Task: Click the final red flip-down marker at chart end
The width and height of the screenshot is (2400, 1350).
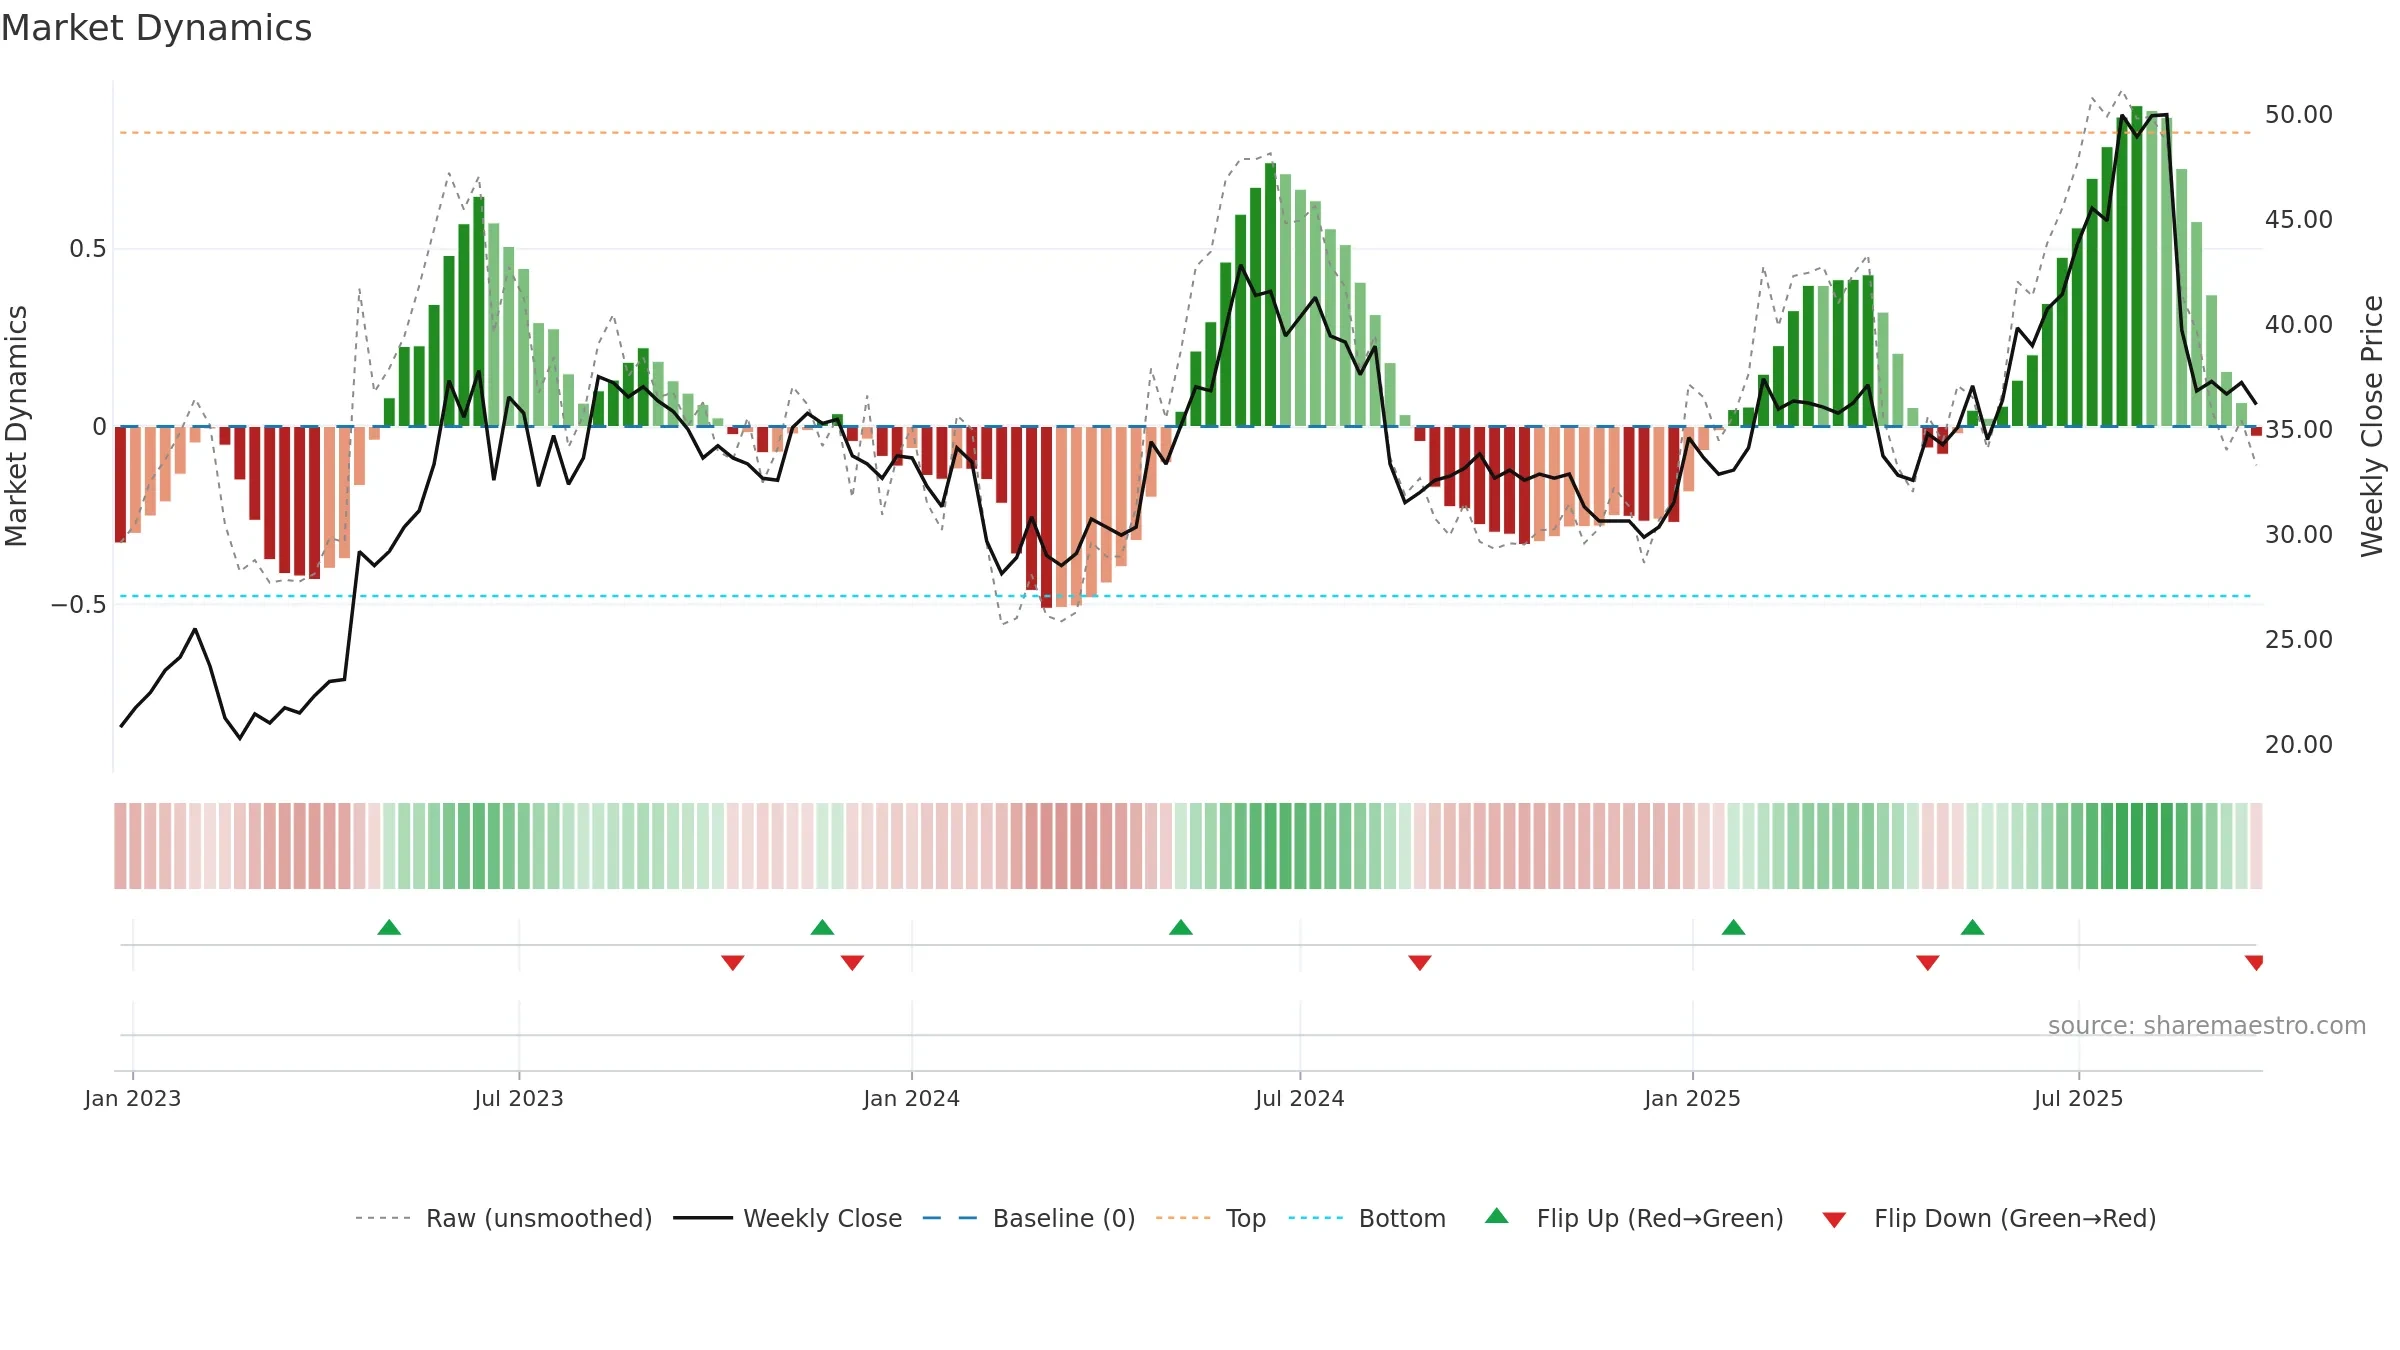Action: click(x=2254, y=962)
